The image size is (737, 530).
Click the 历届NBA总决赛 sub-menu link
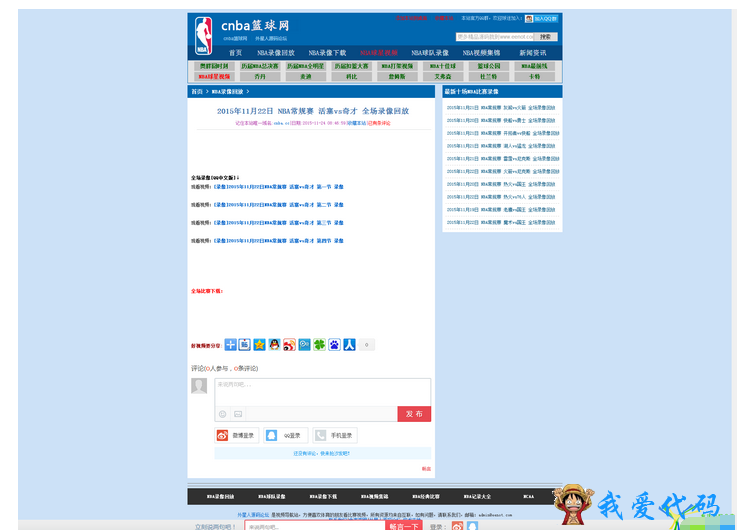pyautogui.click(x=260, y=66)
